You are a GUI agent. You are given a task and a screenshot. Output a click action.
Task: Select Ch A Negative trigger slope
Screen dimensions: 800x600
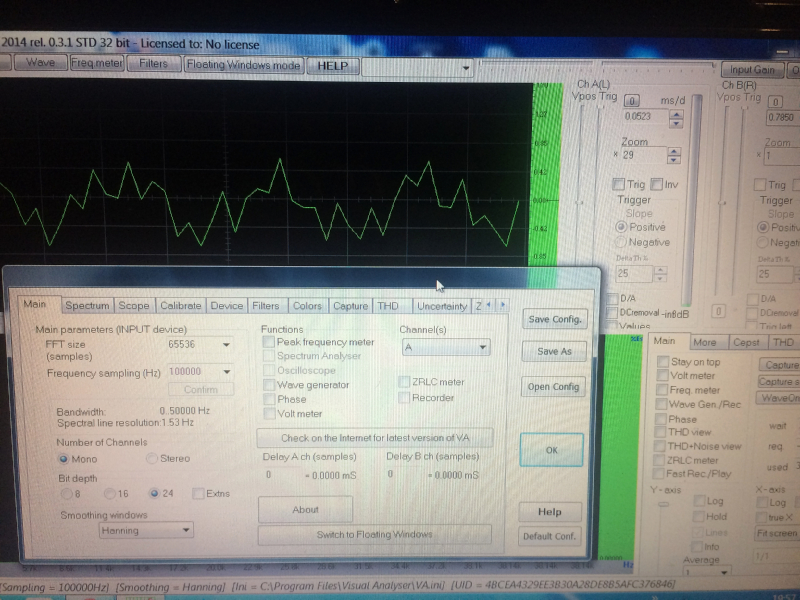621,241
